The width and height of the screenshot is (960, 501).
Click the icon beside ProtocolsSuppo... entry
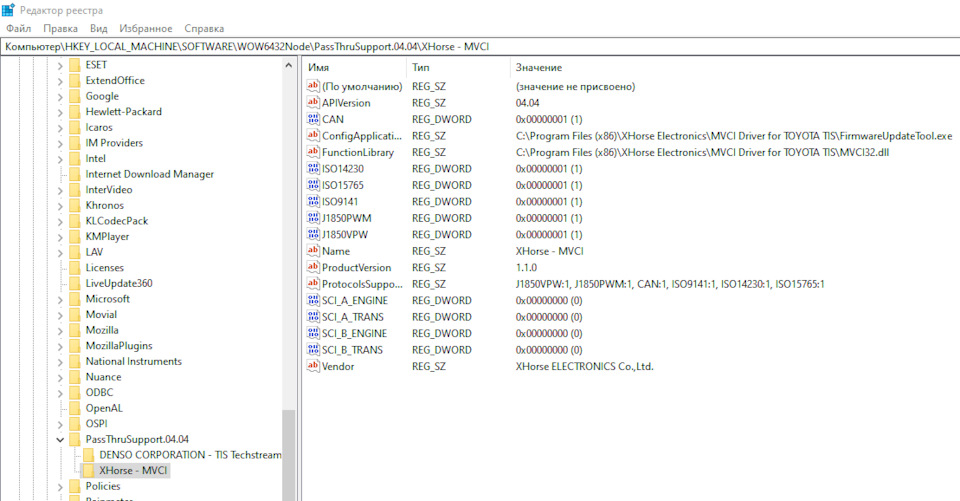[x=313, y=284]
